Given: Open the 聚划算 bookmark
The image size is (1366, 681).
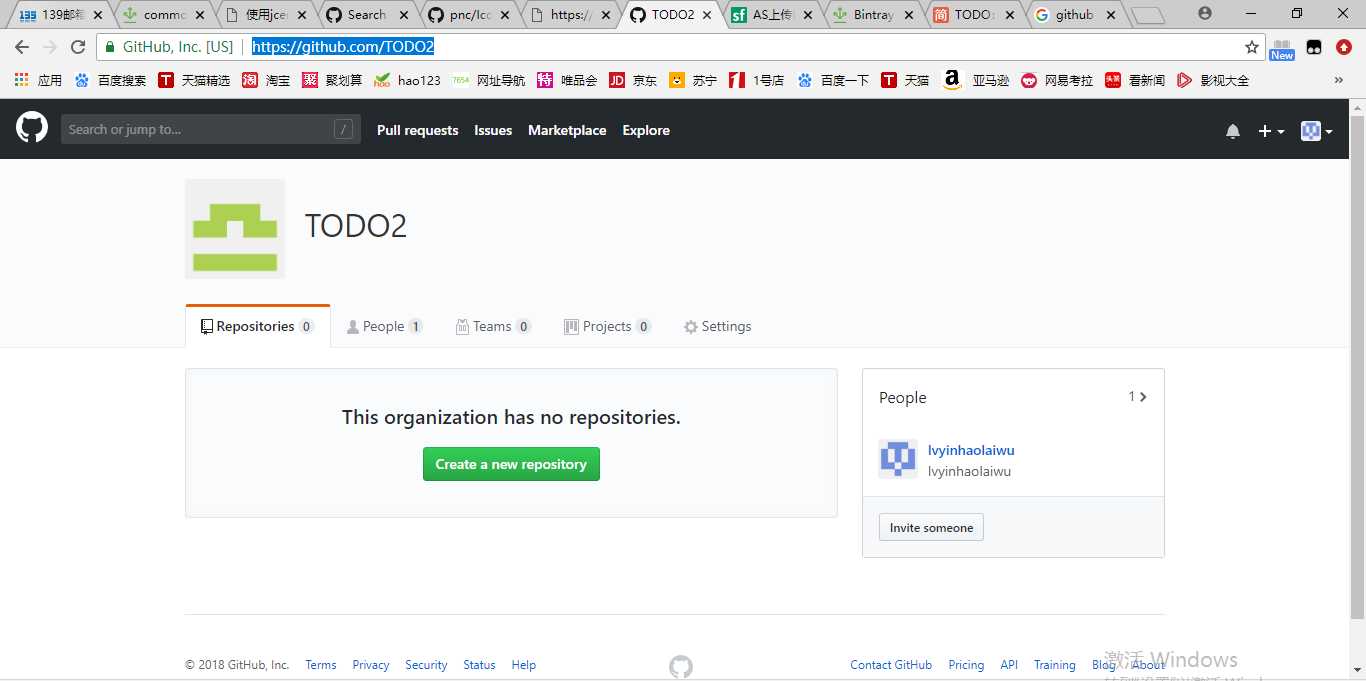Looking at the screenshot, I should click(x=332, y=80).
